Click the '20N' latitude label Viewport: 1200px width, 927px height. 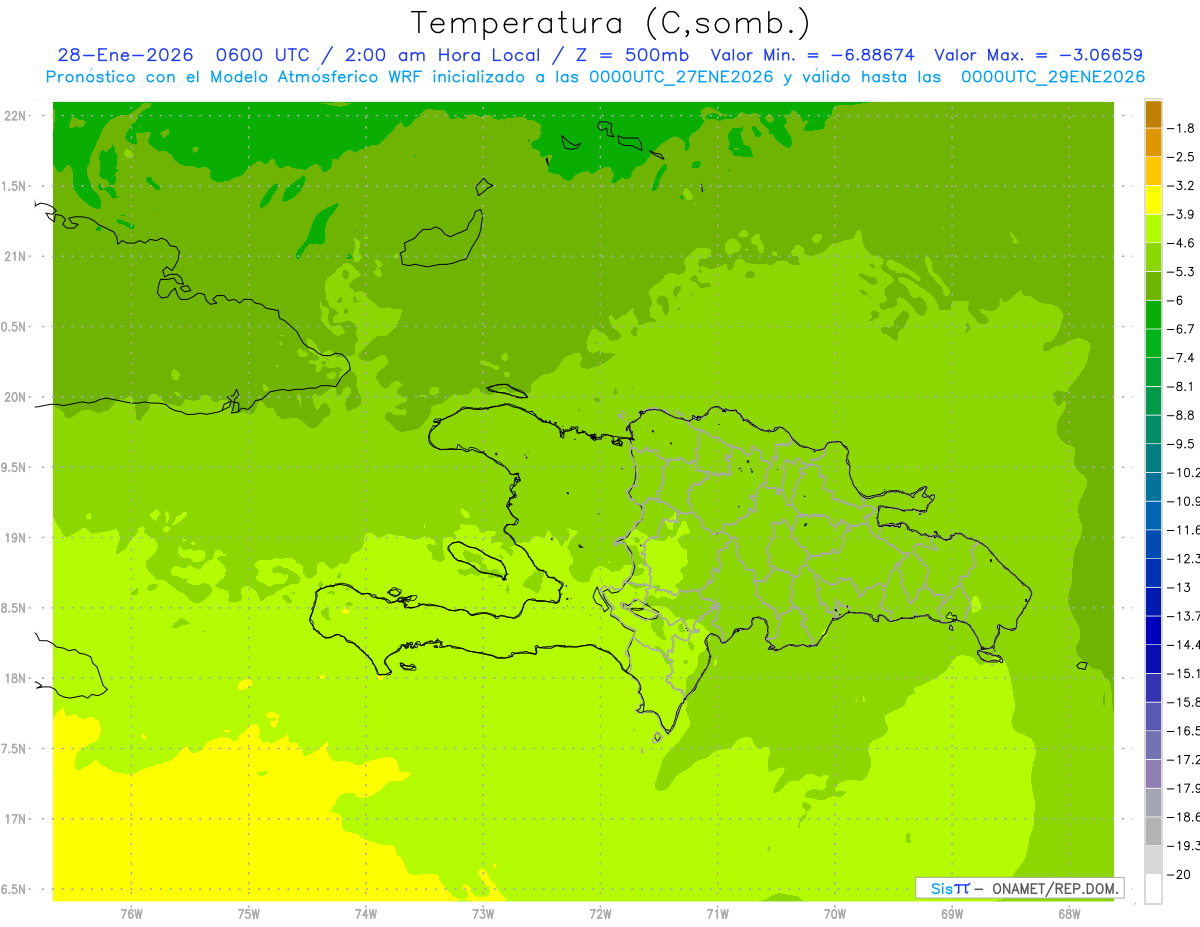15,397
